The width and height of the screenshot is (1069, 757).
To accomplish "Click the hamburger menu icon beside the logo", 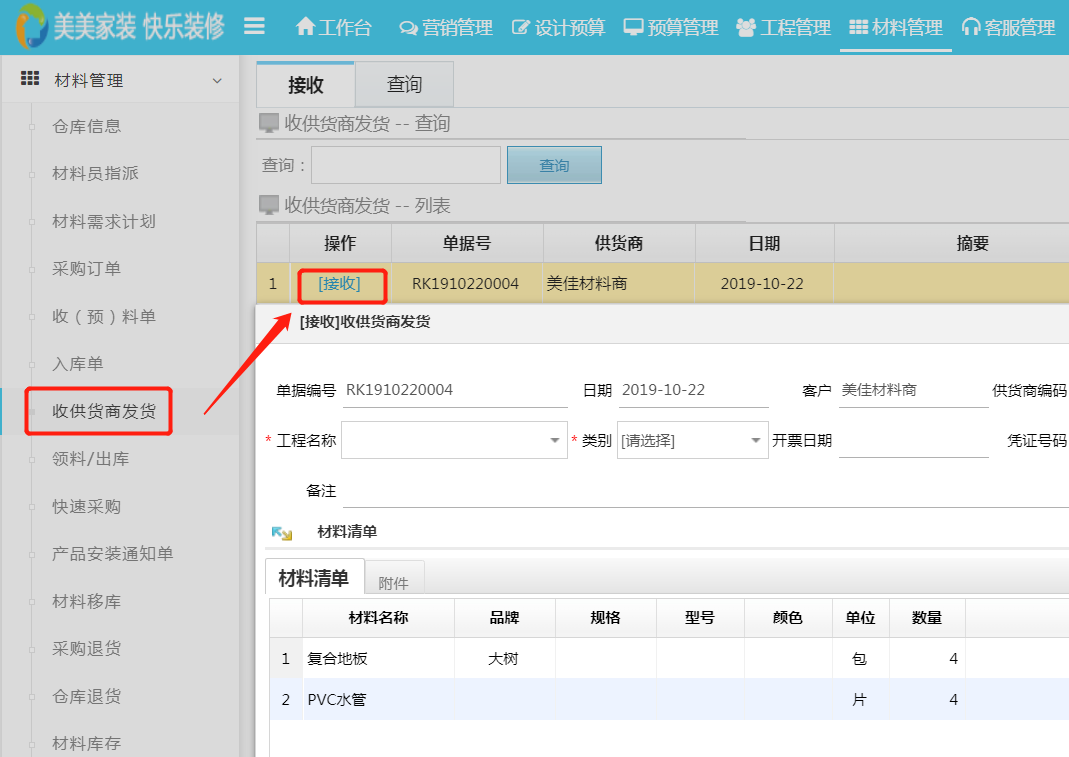I will 254,28.
